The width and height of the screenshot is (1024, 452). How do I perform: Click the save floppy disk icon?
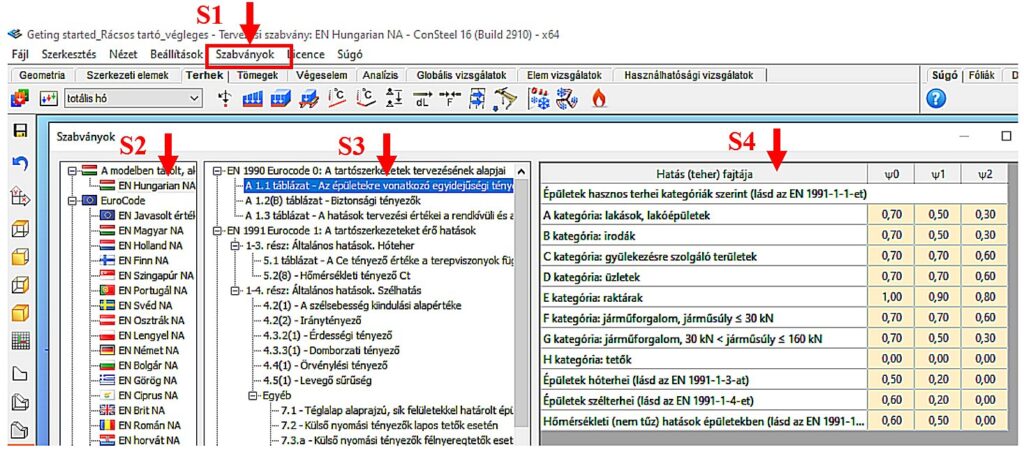pyautogui.click(x=20, y=131)
